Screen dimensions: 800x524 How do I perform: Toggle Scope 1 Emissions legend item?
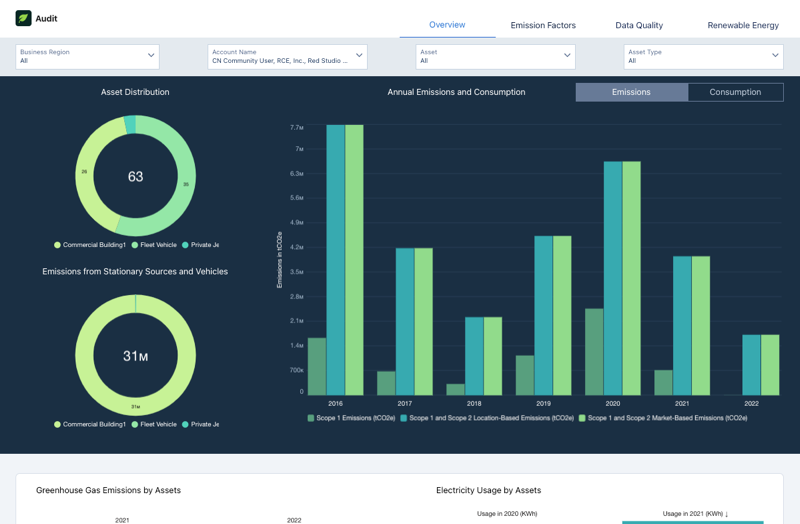coord(351,418)
